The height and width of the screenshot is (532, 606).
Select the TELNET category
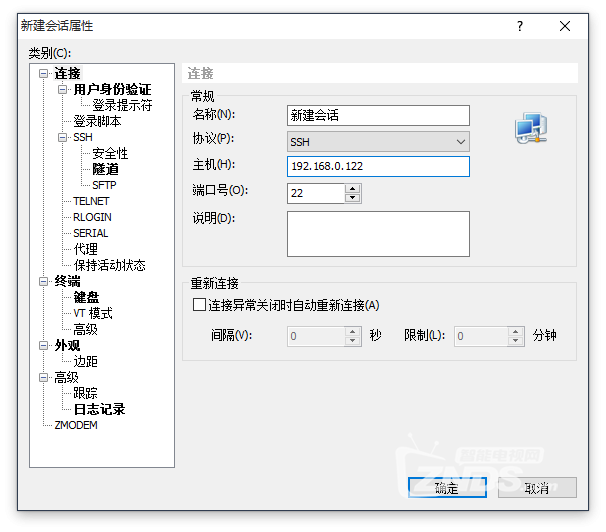[91, 201]
